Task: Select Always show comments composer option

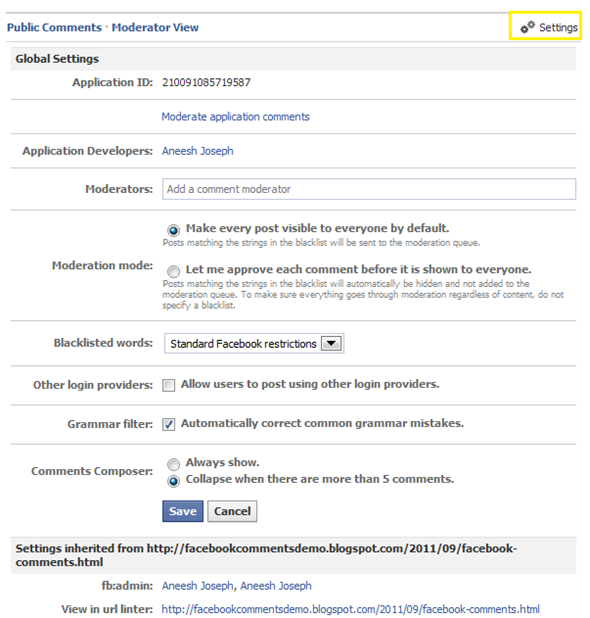Action: coord(173,464)
